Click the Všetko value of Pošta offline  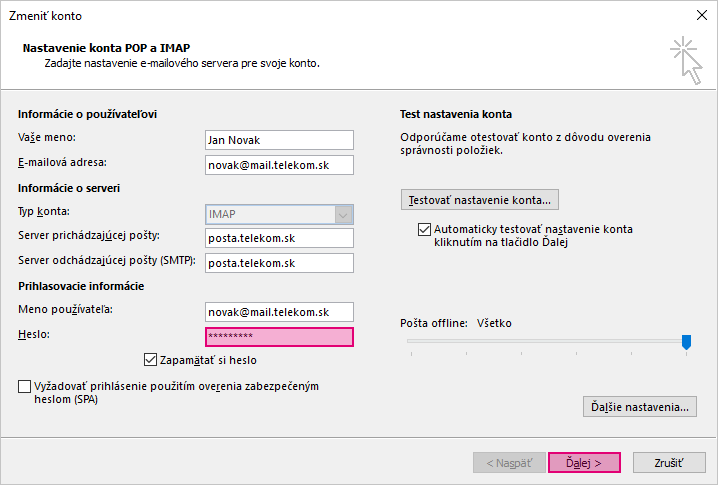tap(494, 323)
